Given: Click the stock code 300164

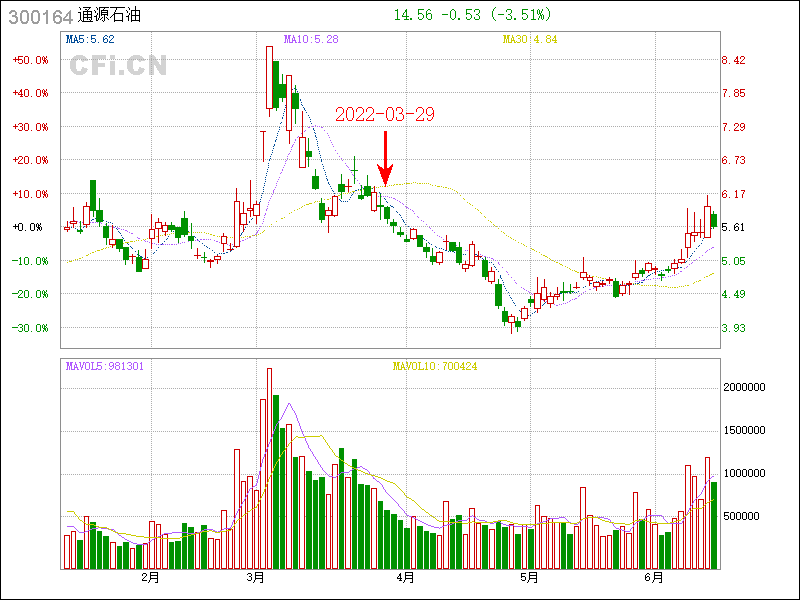Looking at the screenshot, I should coord(38,16).
